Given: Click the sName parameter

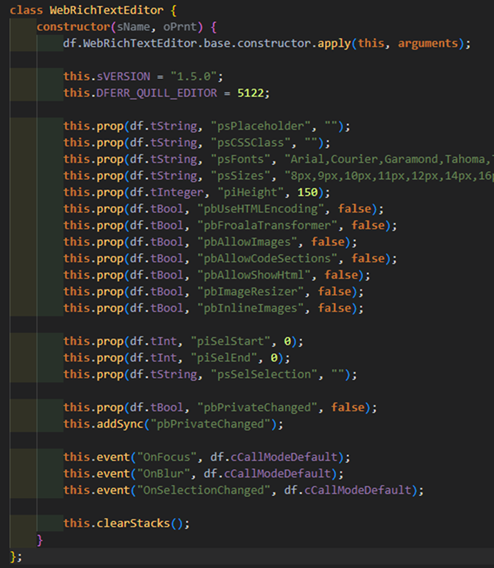Looking at the screenshot, I should coord(133,27).
